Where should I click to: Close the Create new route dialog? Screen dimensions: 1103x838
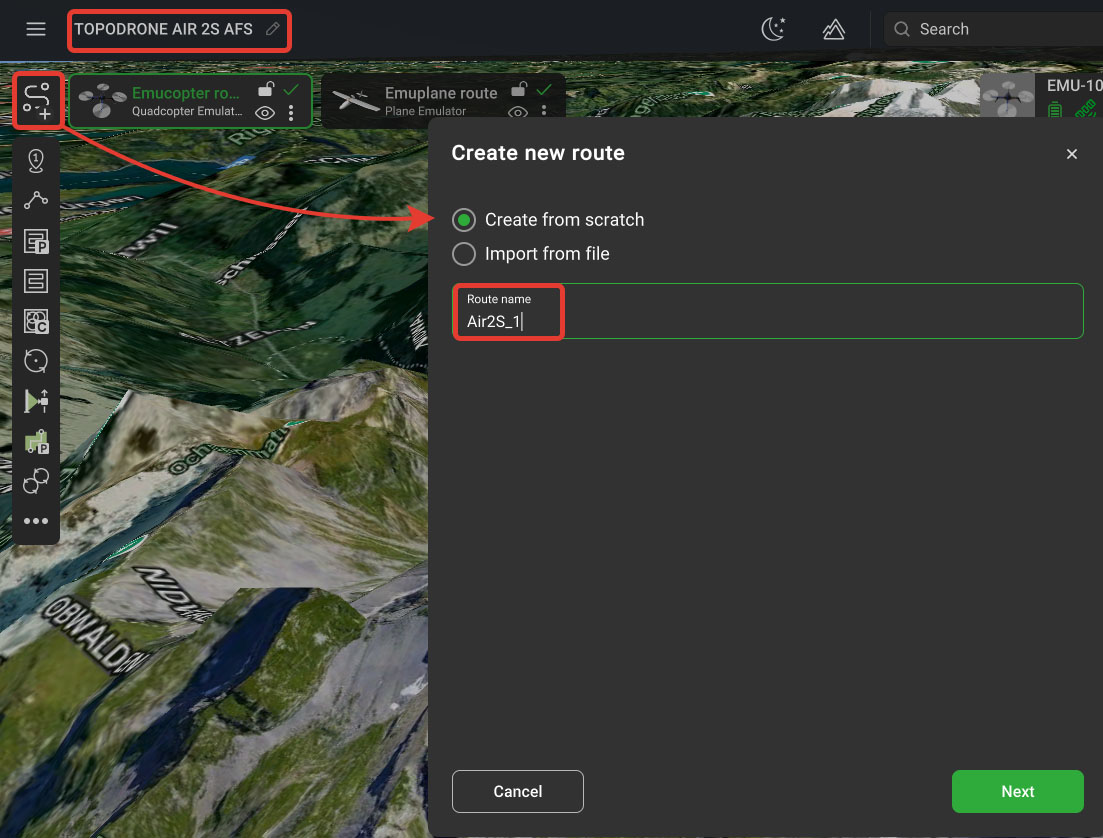(1071, 154)
